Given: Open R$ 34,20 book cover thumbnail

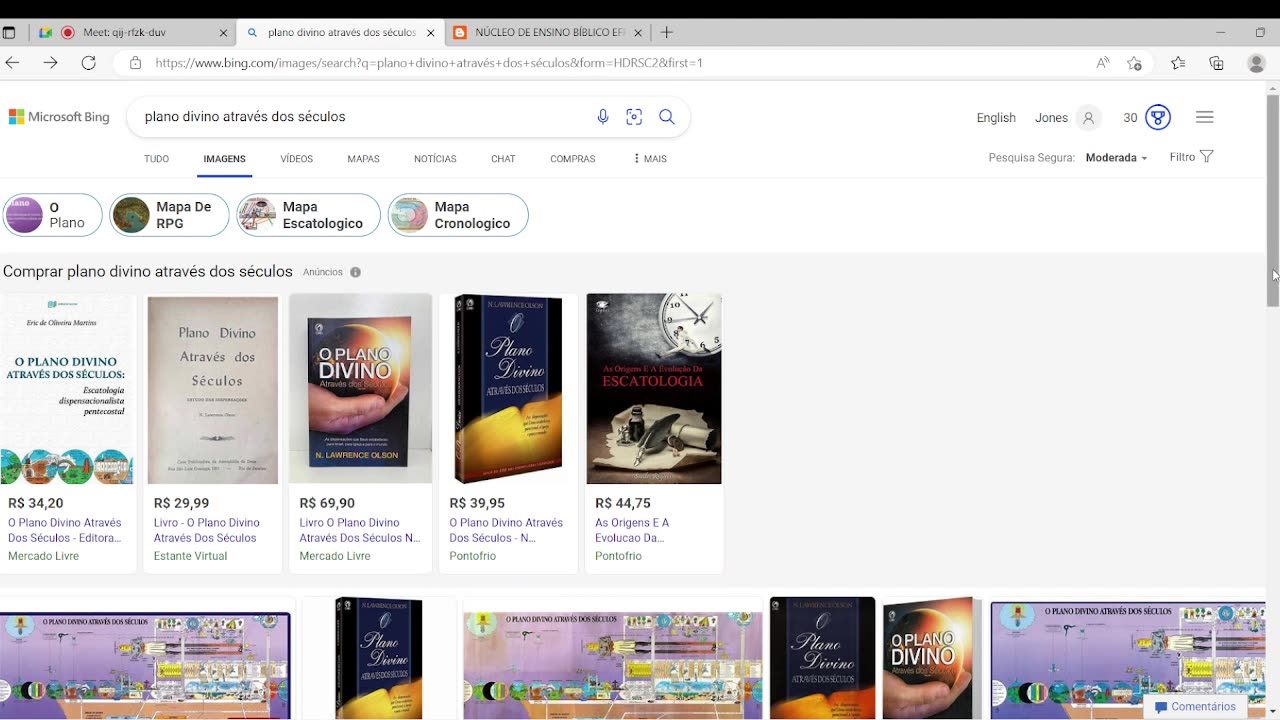Looking at the screenshot, I should (67, 389).
